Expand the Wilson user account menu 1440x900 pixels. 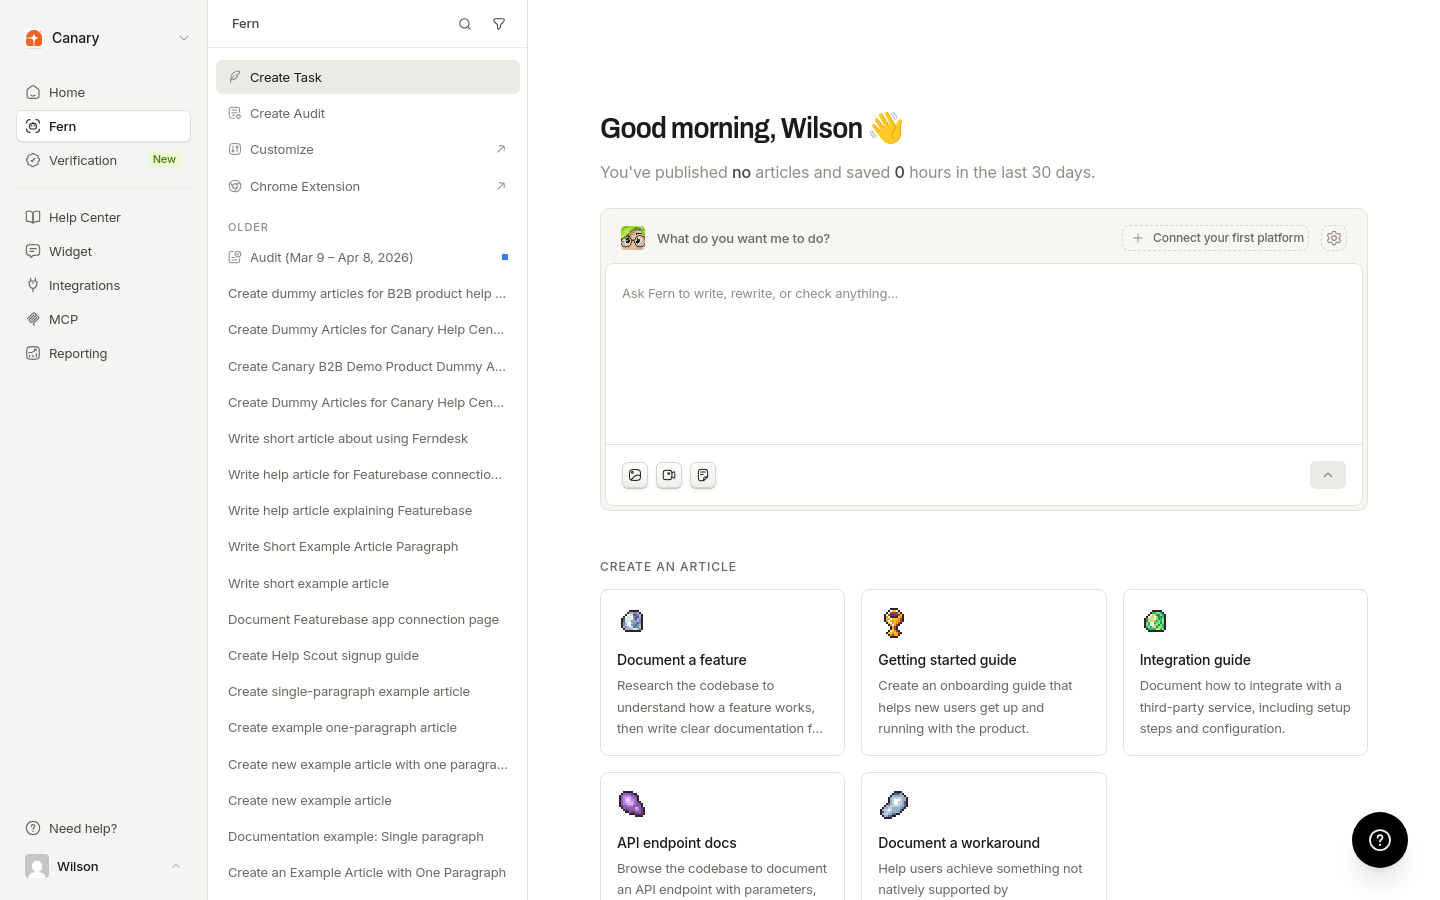[x=176, y=866]
